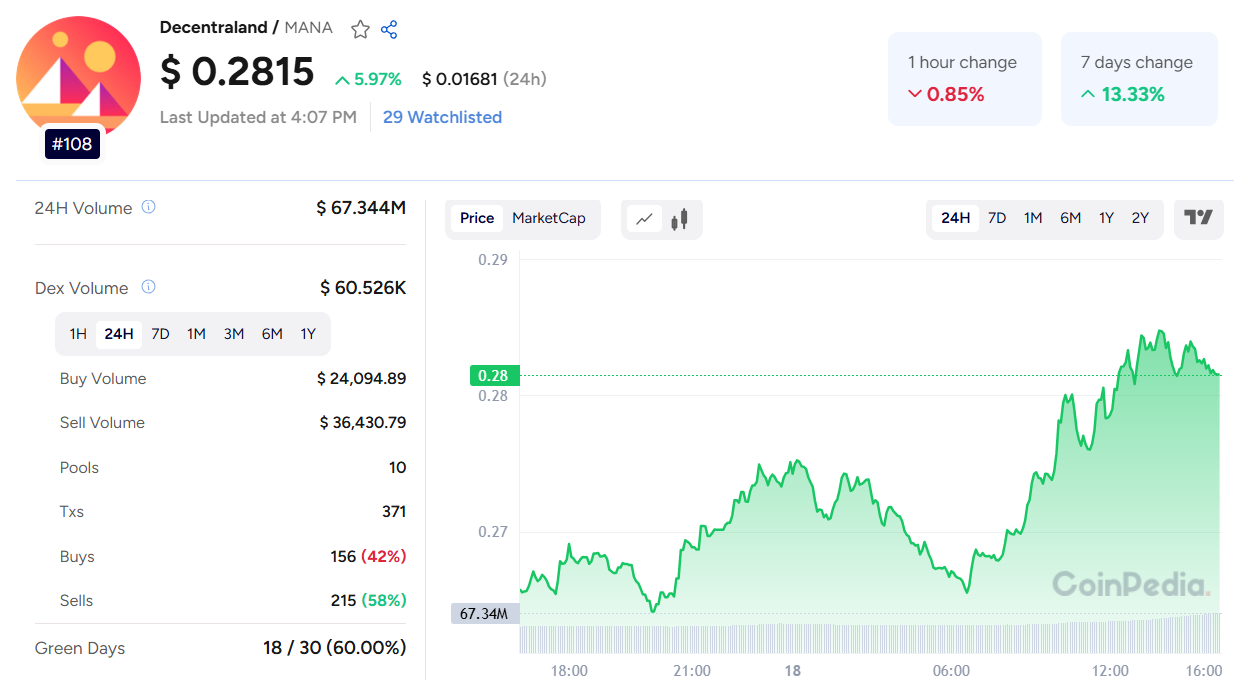Set chart range to 1M
This screenshot has width=1234, height=680.
(x=1033, y=218)
